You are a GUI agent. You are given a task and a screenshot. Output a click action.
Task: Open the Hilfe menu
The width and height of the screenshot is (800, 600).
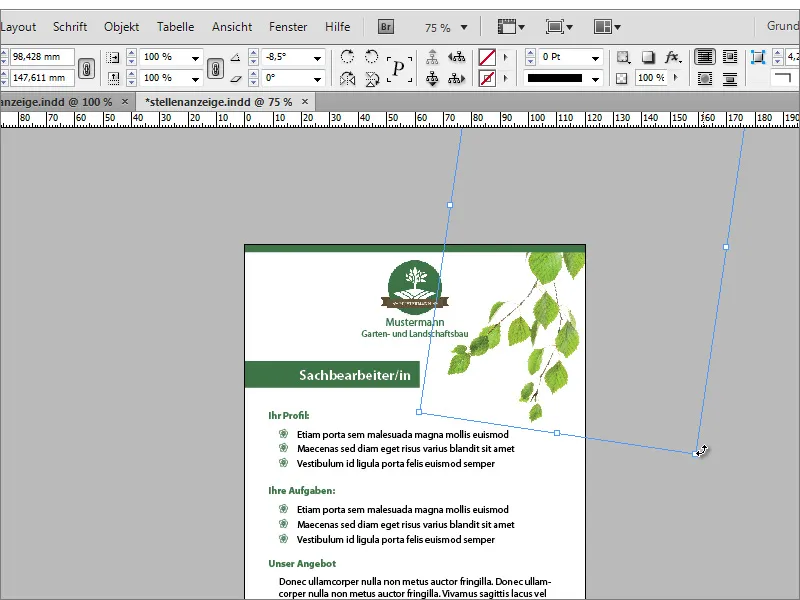337,27
